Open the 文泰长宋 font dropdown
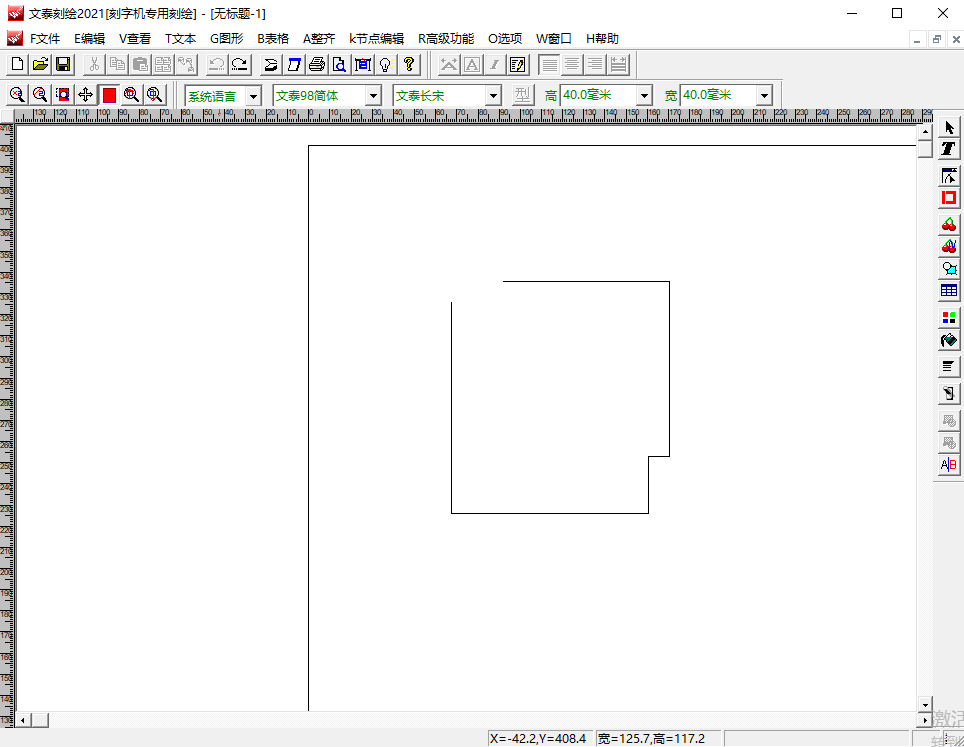Viewport: 964px width, 747px height. tap(493, 96)
